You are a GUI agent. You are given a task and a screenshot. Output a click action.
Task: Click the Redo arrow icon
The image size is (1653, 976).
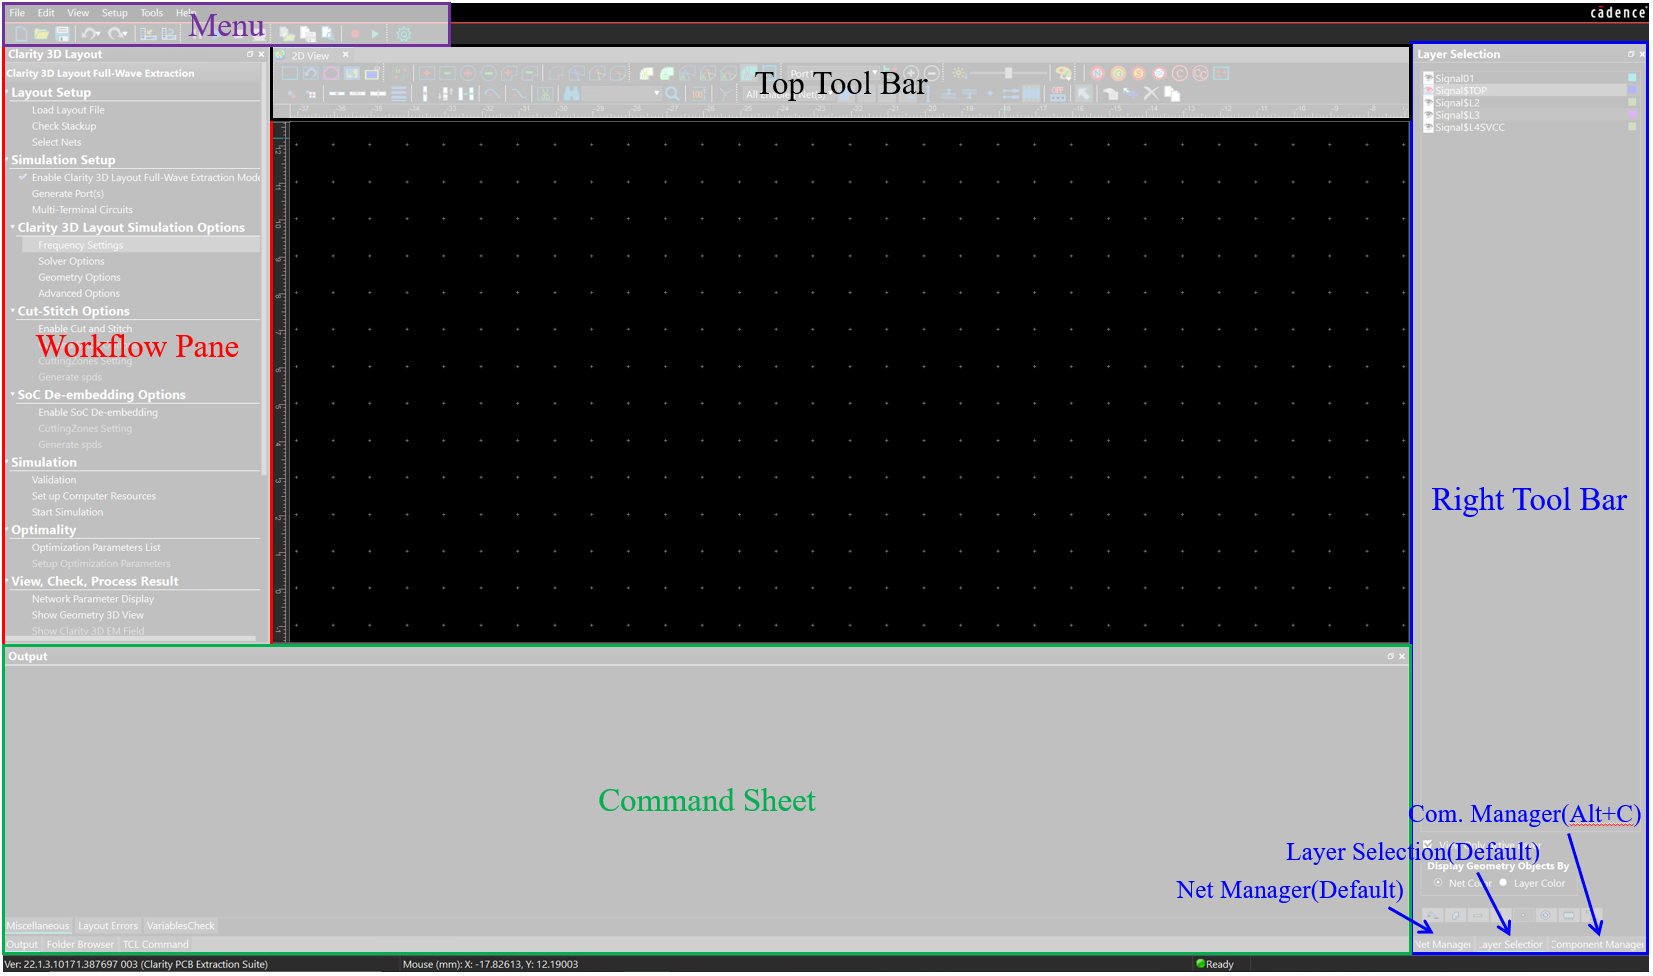coord(115,34)
